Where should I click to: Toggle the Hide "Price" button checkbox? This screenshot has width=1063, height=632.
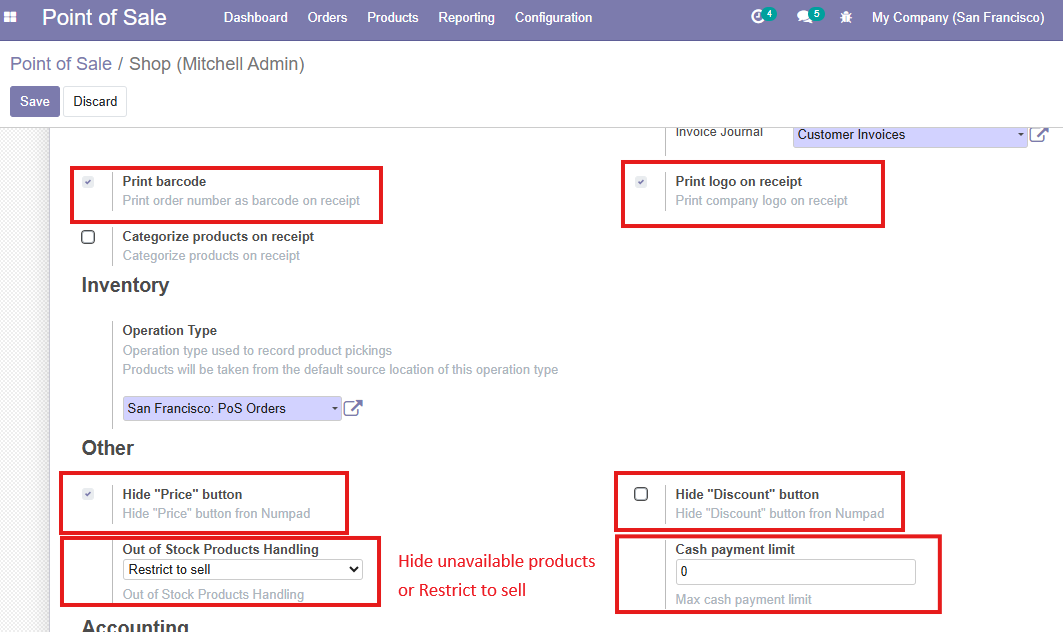88,494
